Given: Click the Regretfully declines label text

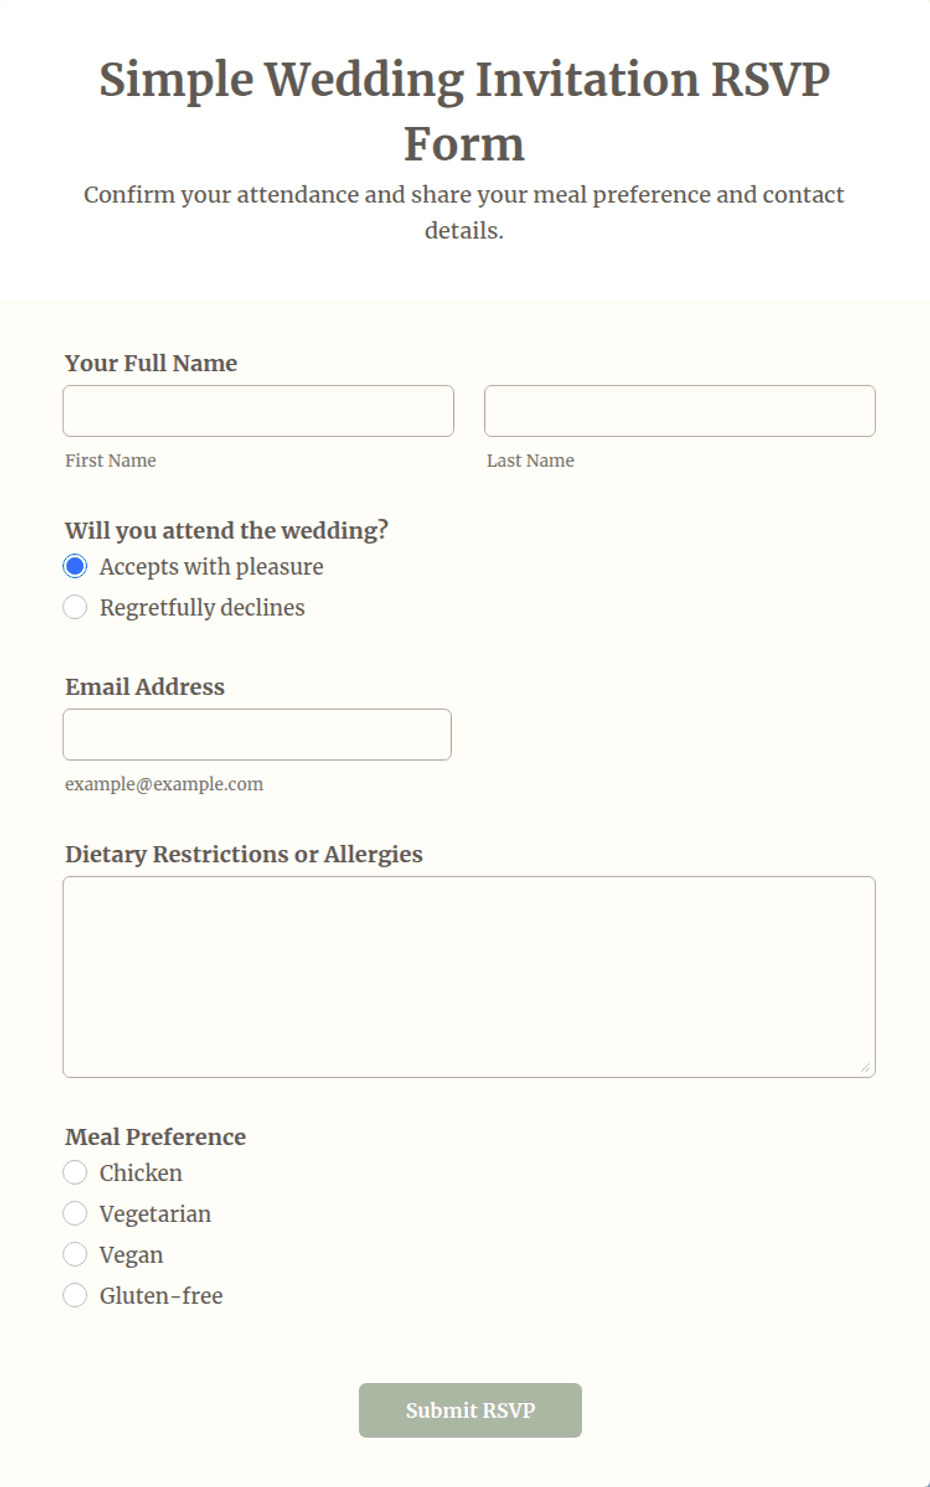Looking at the screenshot, I should (x=202, y=608).
